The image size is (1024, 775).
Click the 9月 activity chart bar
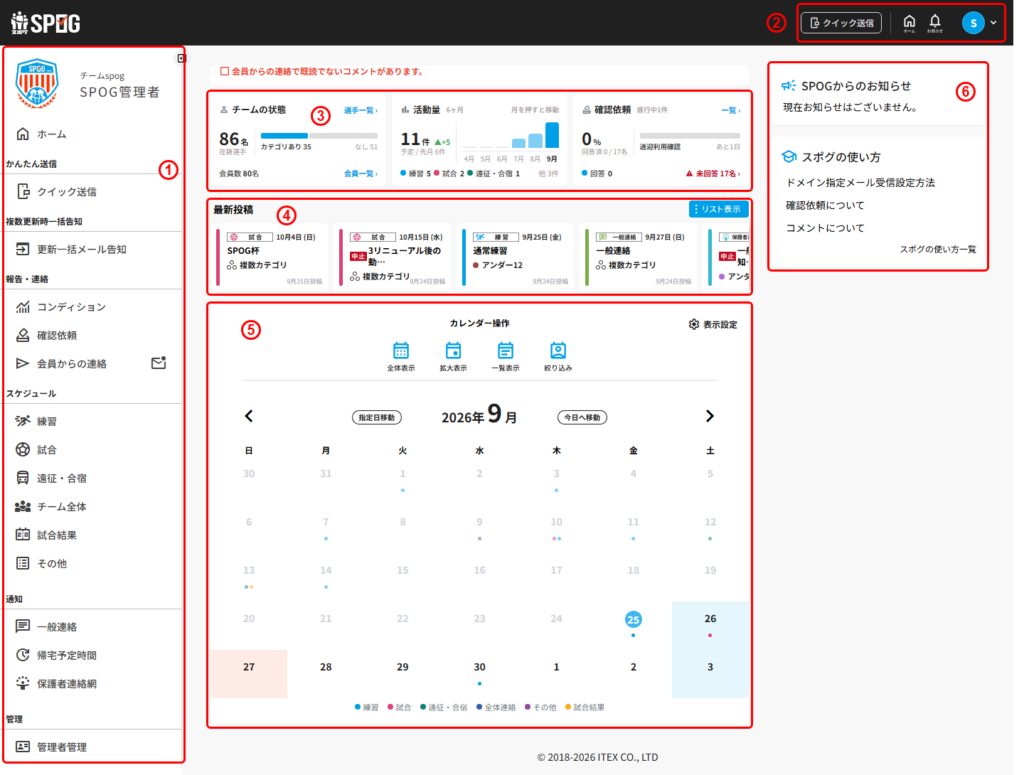(x=552, y=135)
